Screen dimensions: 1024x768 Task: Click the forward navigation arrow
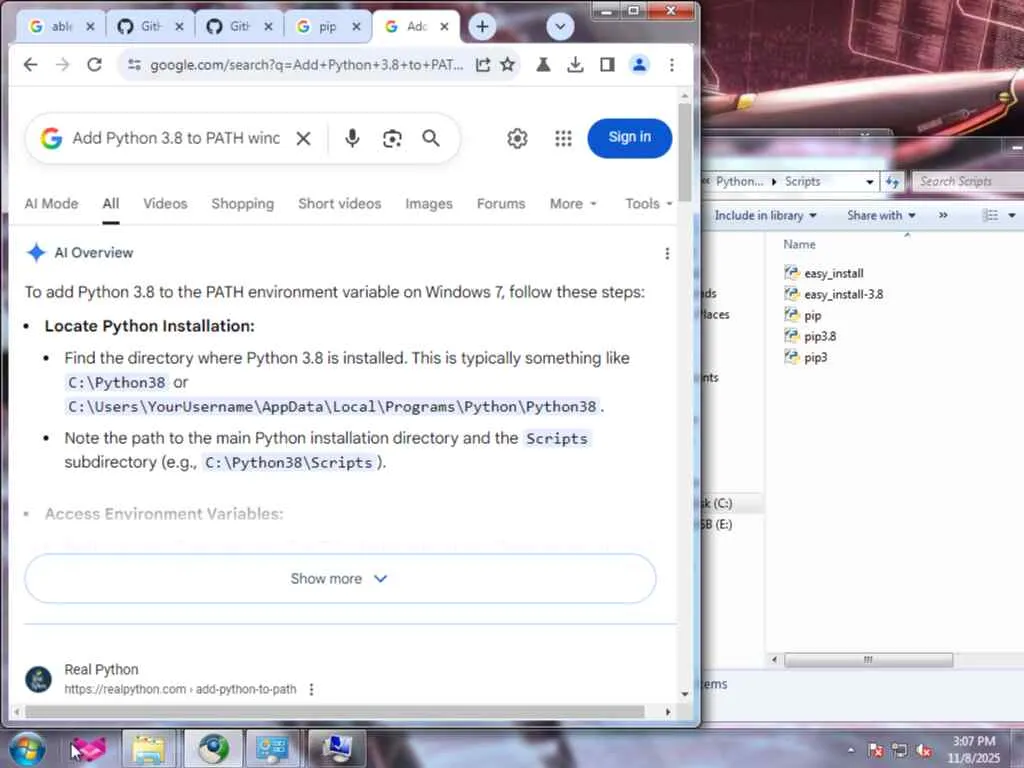point(63,65)
